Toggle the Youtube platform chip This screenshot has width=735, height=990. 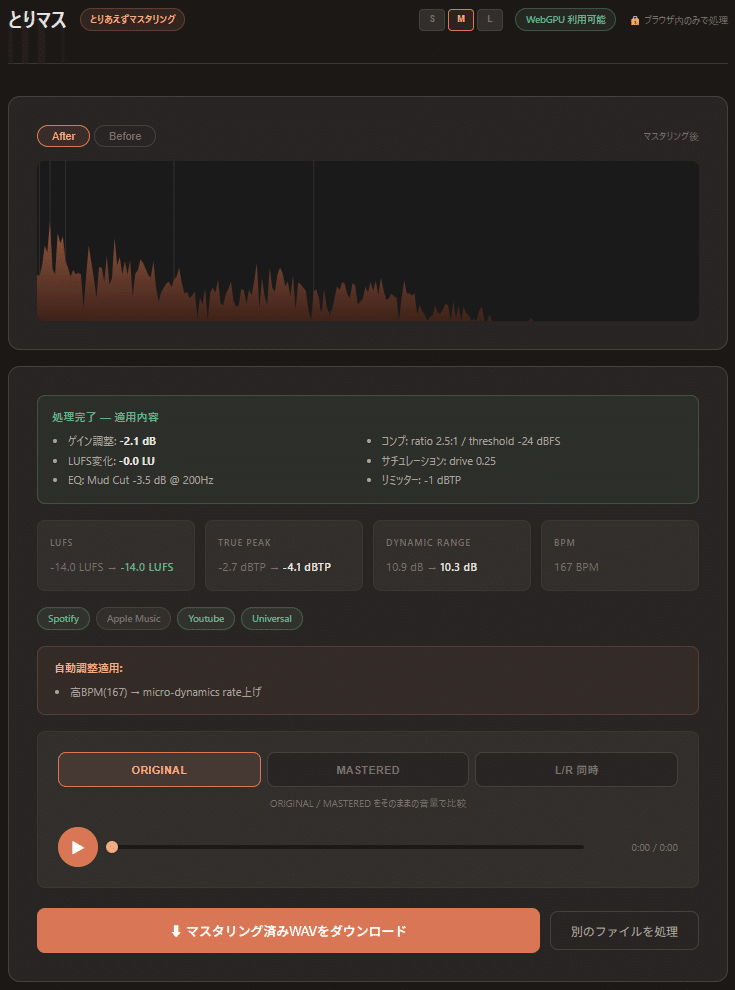click(206, 619)
